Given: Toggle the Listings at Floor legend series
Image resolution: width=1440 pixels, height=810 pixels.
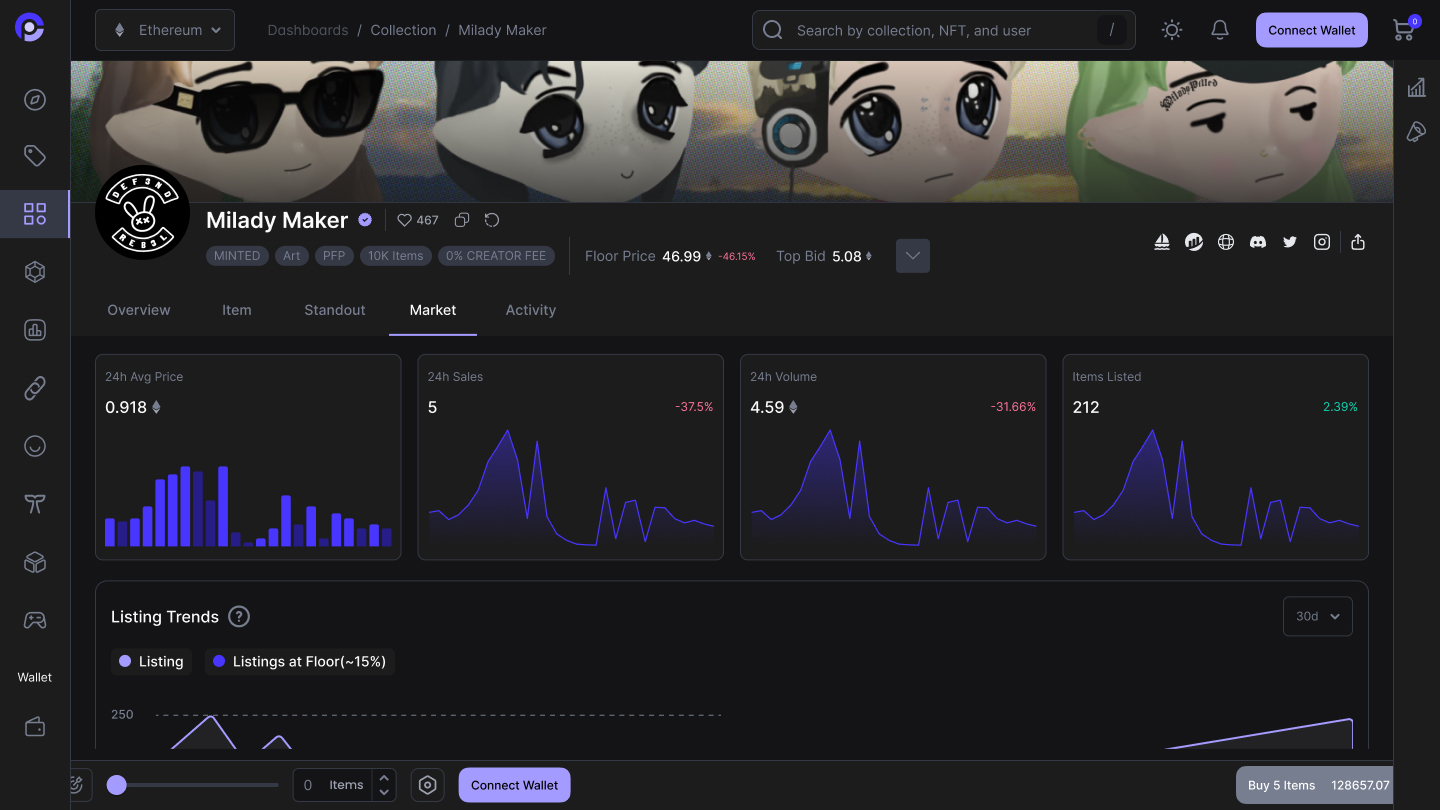Looking at the screenshot, I should pos(300,661).
